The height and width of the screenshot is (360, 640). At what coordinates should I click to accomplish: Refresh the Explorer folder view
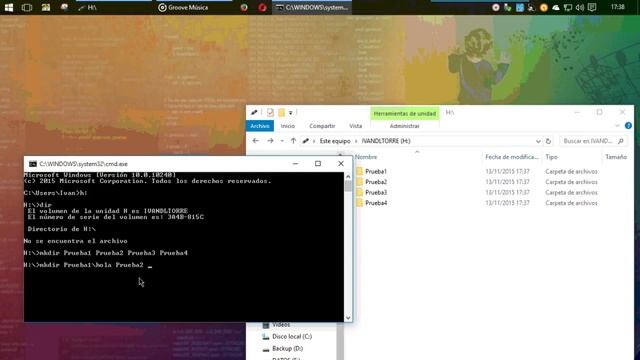pyautogui.click(x=548, y=141)
